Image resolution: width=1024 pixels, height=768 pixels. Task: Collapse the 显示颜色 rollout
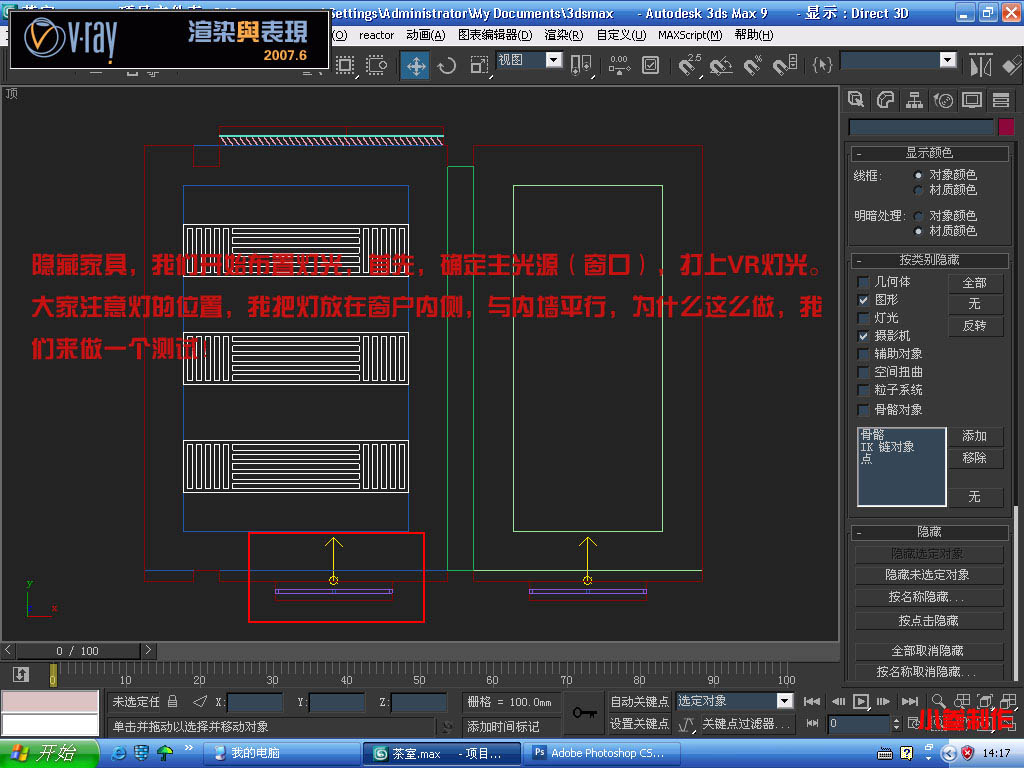[929, 153]
